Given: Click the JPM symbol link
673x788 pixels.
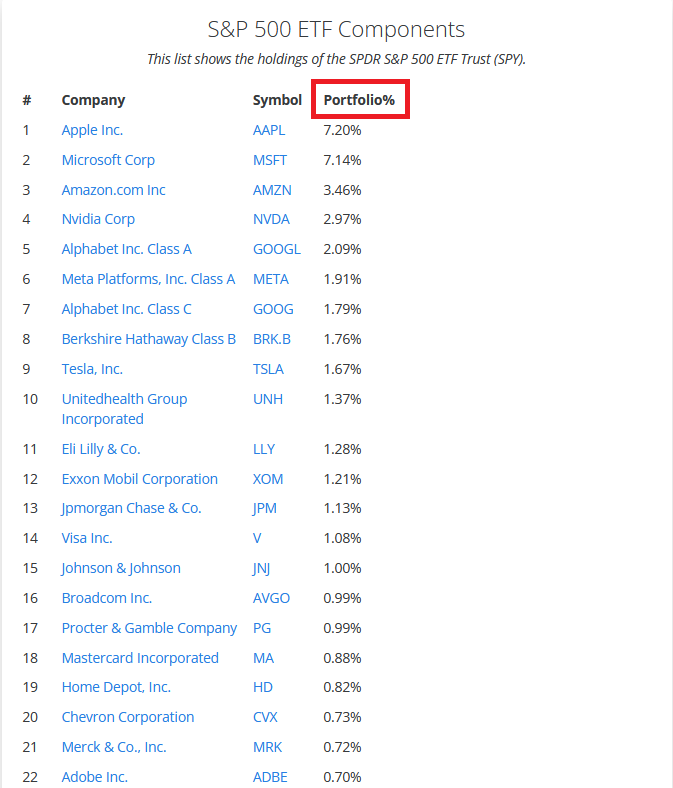Looking at the screenshot, I should [264, 509].
